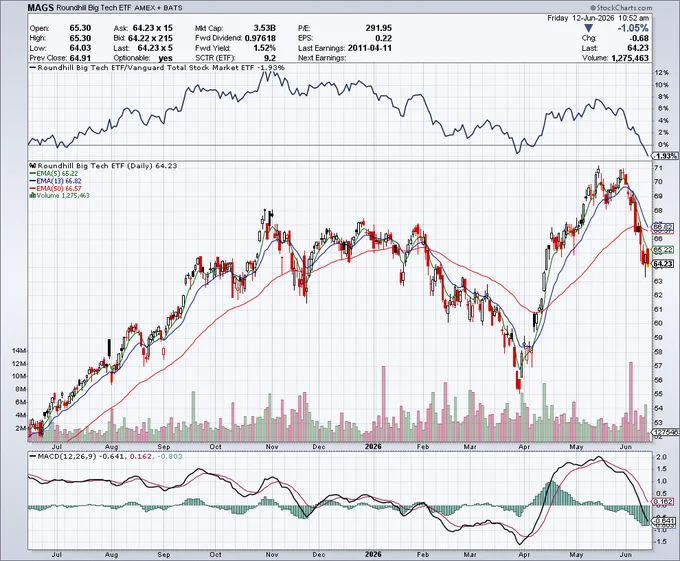Click the Bid value 64.22 x 215
Screen dimensions: 680x561
tap(150, 38)
